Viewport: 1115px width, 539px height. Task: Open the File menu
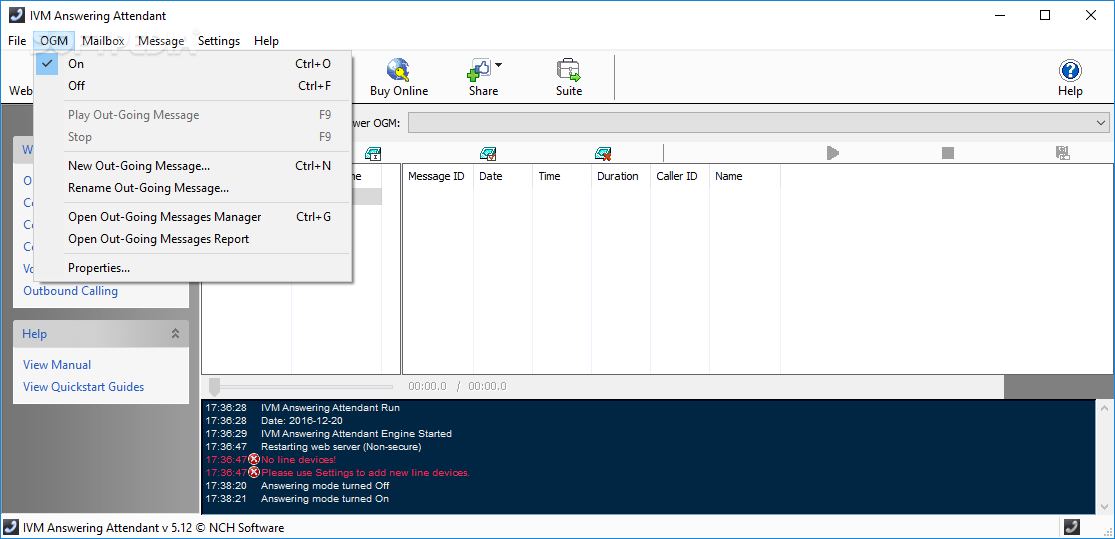(17, 41)
